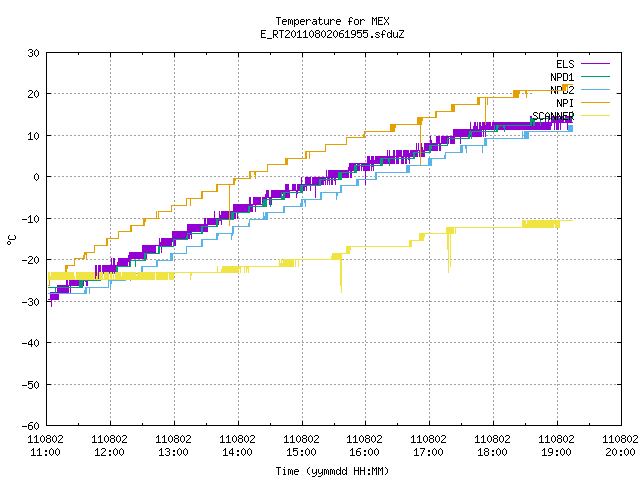Click the light blue NPD2 legend line sample
640x480 pixels.
(596, 89)
